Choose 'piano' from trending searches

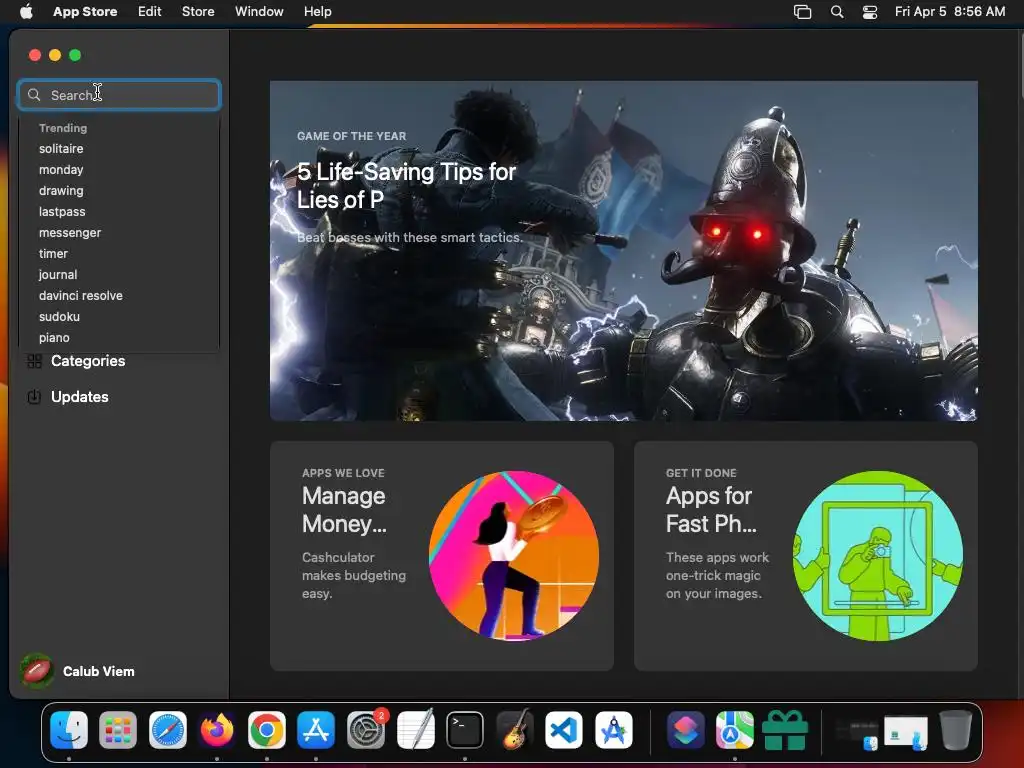54,338
